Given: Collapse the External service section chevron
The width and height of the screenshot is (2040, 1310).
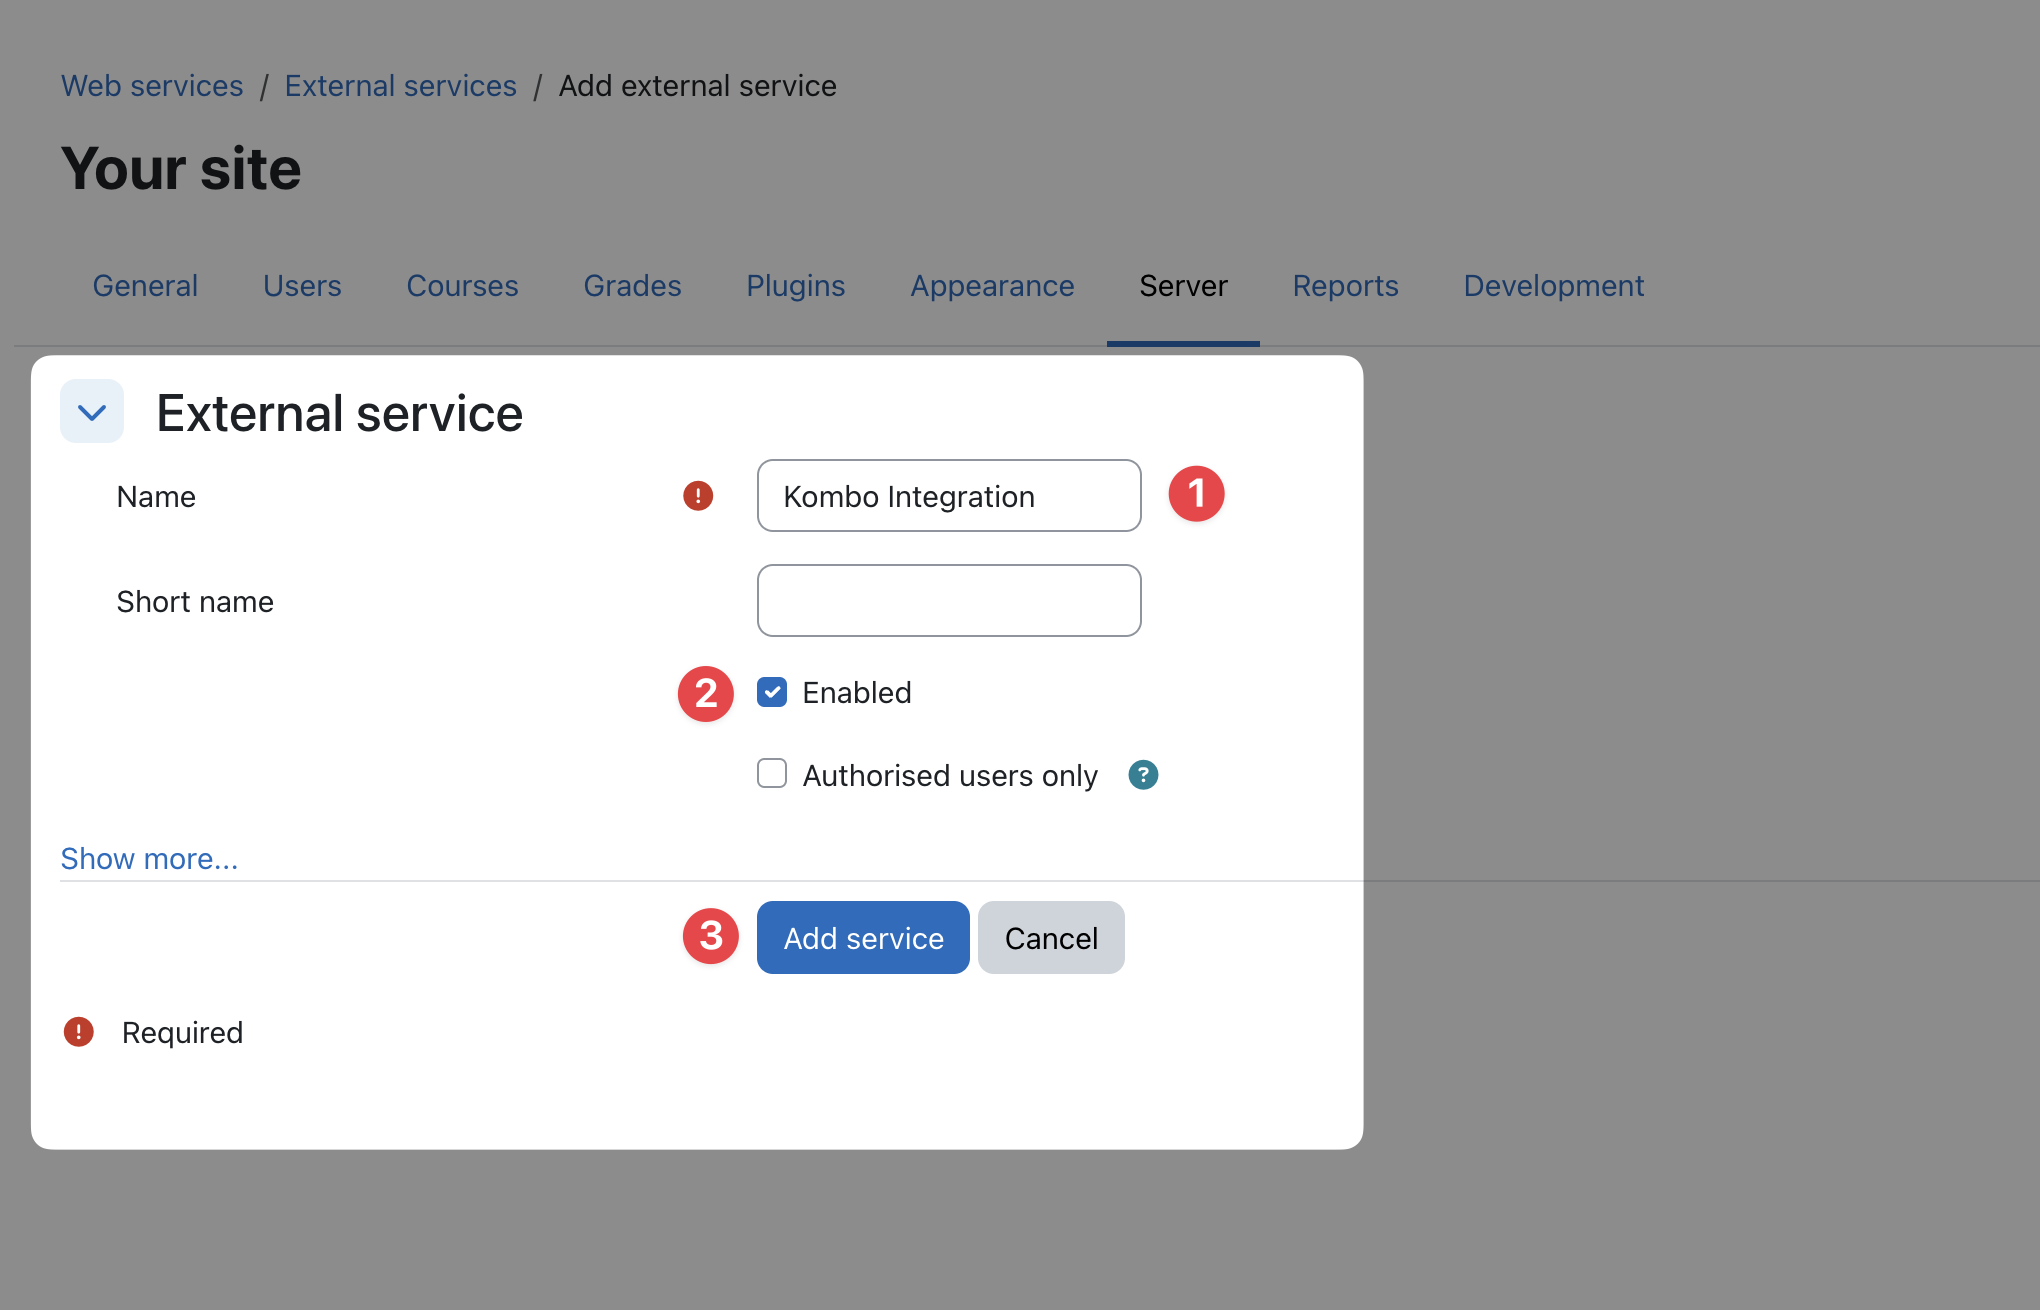Looking at the screenshot, I should tap(92, 412).
